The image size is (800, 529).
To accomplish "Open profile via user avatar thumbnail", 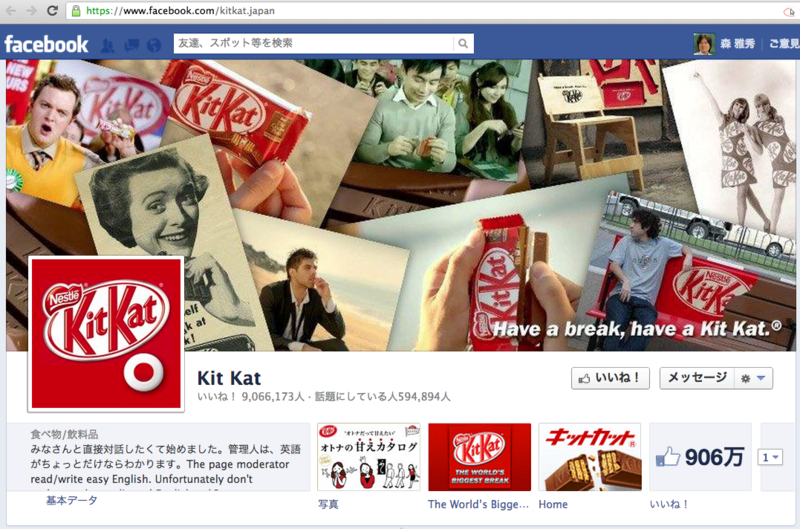I will tap(704, 44).
